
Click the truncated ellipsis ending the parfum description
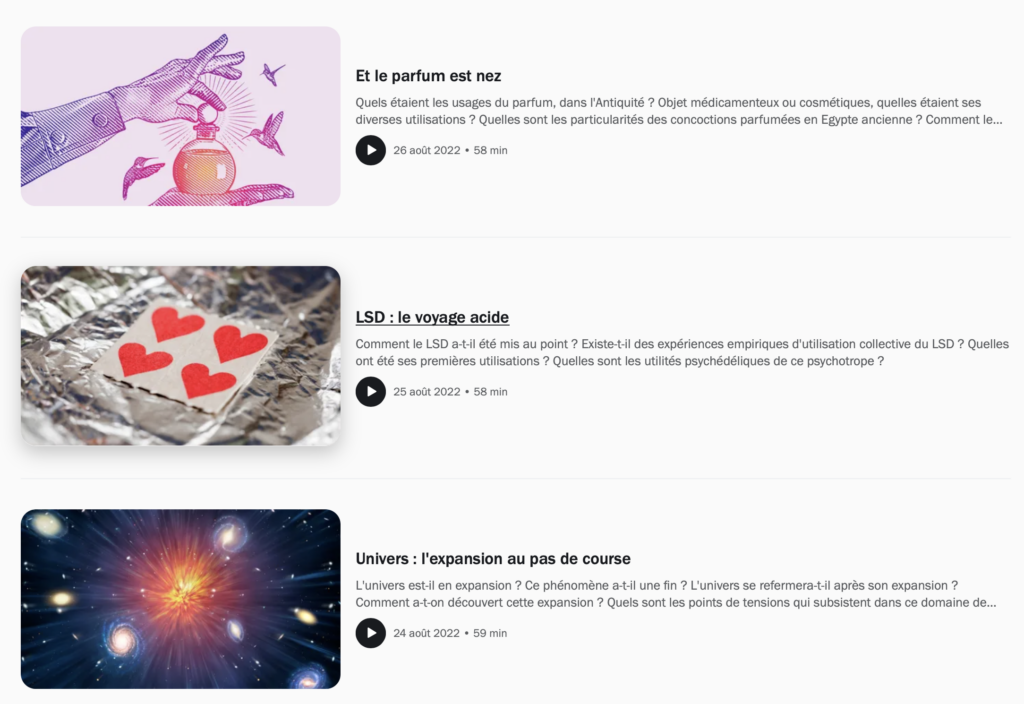[x=997, y=120]
